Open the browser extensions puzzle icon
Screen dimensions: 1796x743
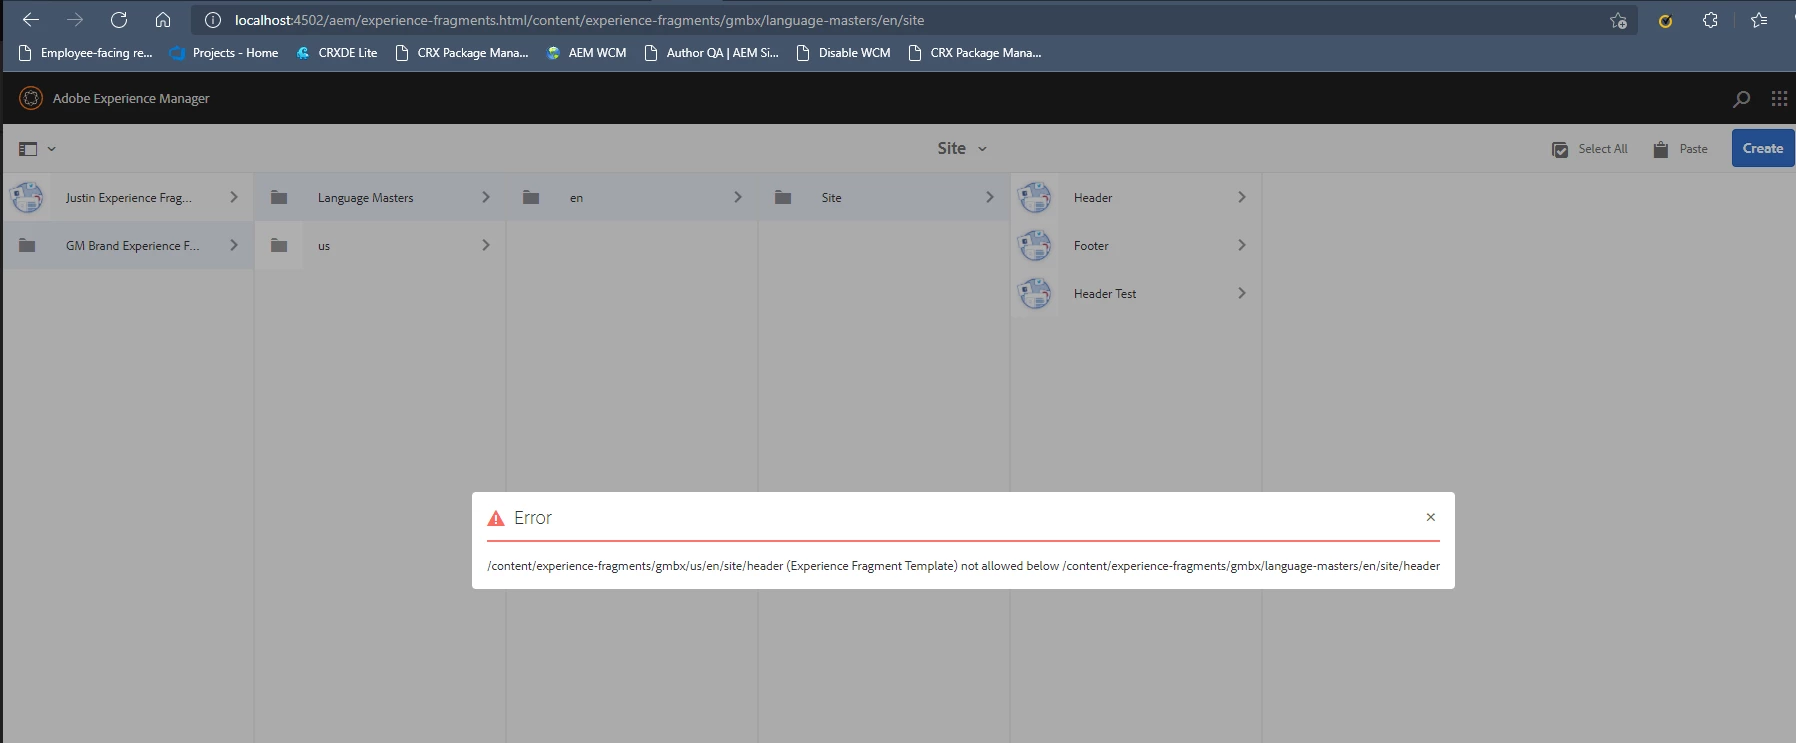coord(1710,20)
